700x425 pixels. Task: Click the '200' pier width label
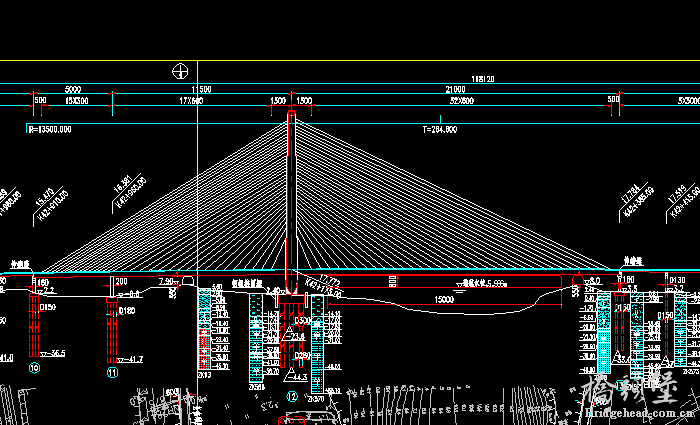coord(121,282)
